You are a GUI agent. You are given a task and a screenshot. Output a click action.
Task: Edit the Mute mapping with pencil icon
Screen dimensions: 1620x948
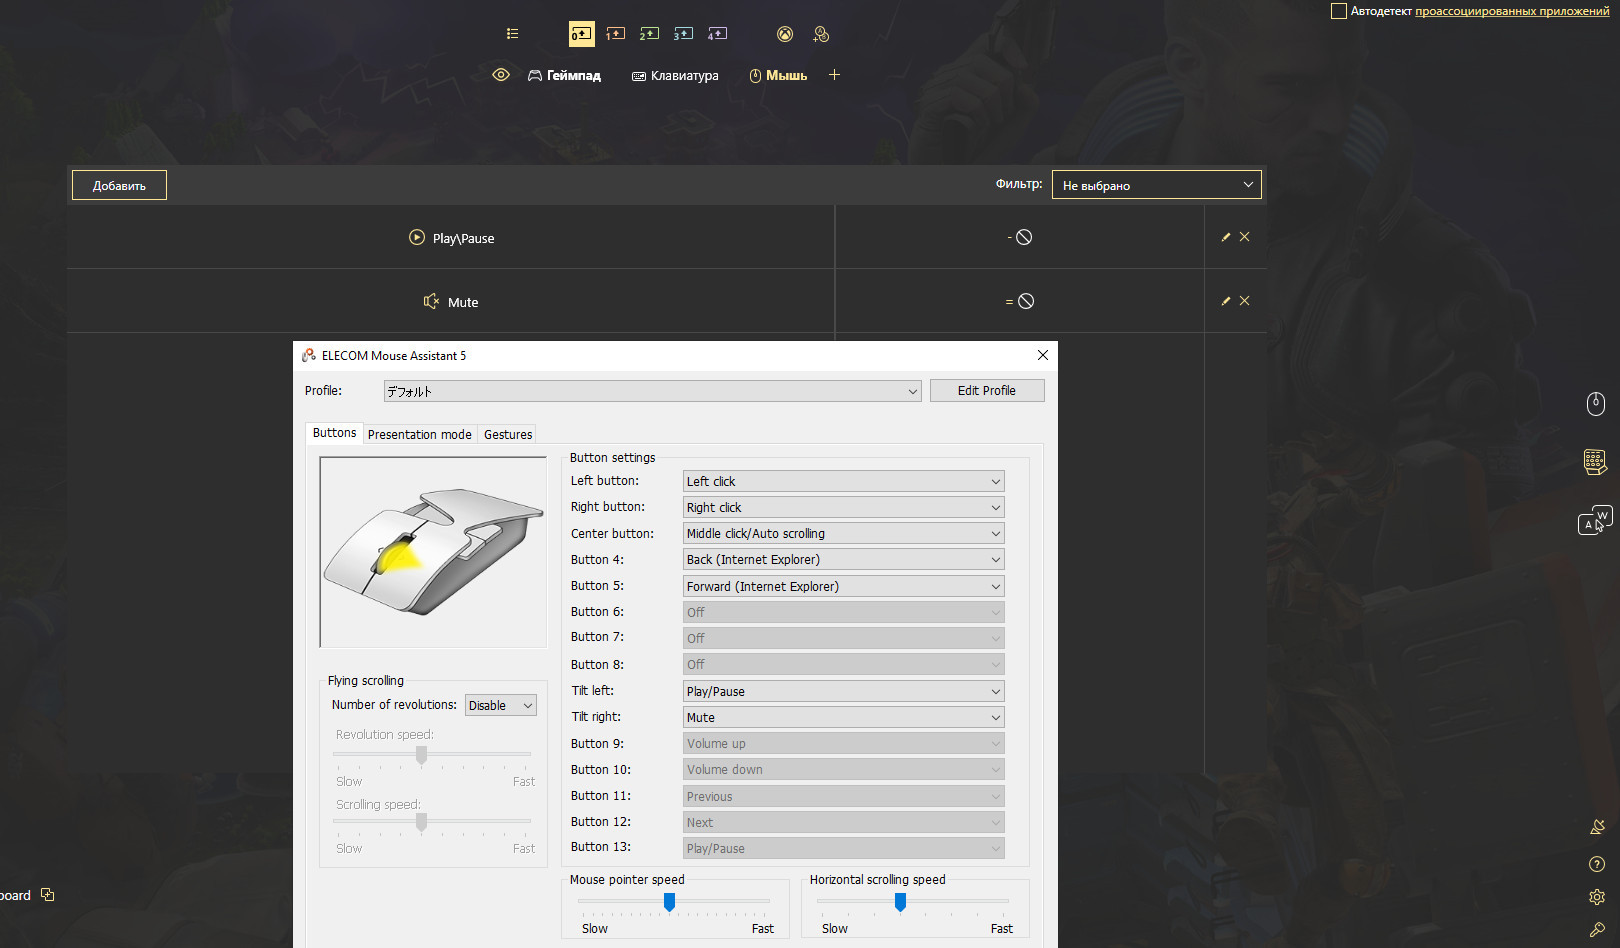(1226, 301)
